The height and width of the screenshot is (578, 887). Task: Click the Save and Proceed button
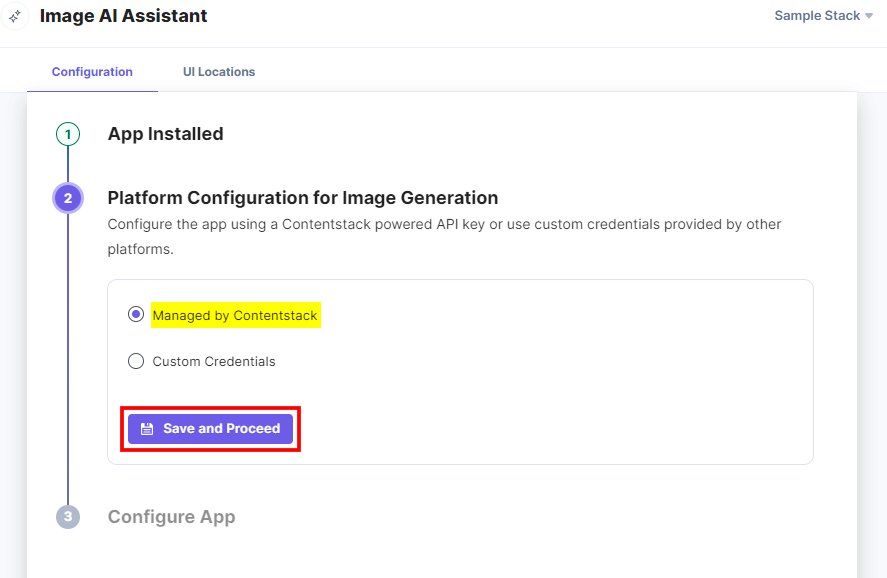(210, 429)
